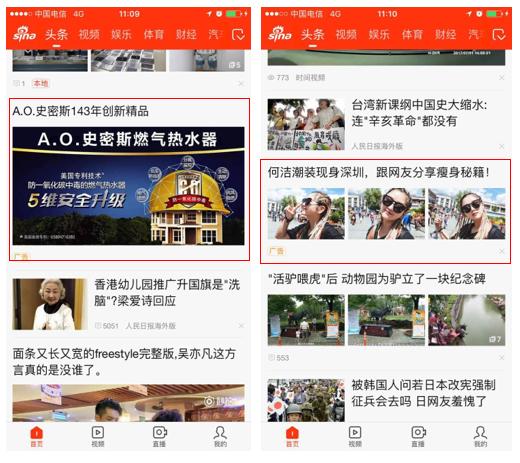
Task: Dismiss the 本地 news item with X
Action: point(241,84)
